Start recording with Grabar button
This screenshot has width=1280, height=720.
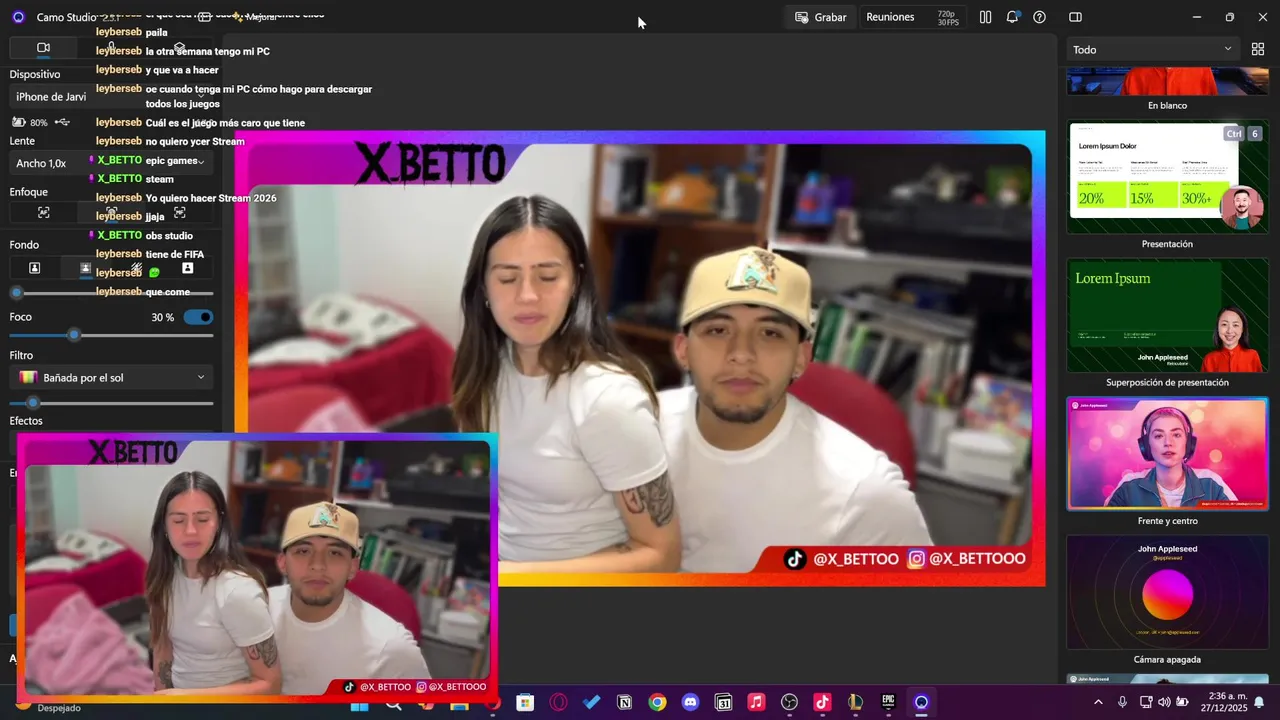(821, 17)
